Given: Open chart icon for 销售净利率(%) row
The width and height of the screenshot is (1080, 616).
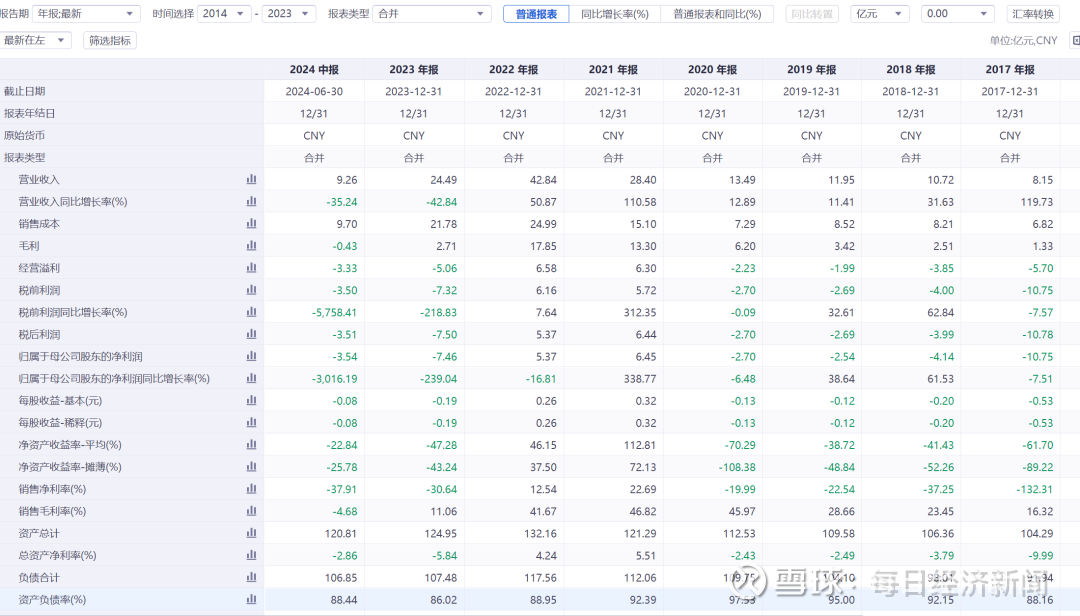Looking at the screenshot, I should click(251, 489).
